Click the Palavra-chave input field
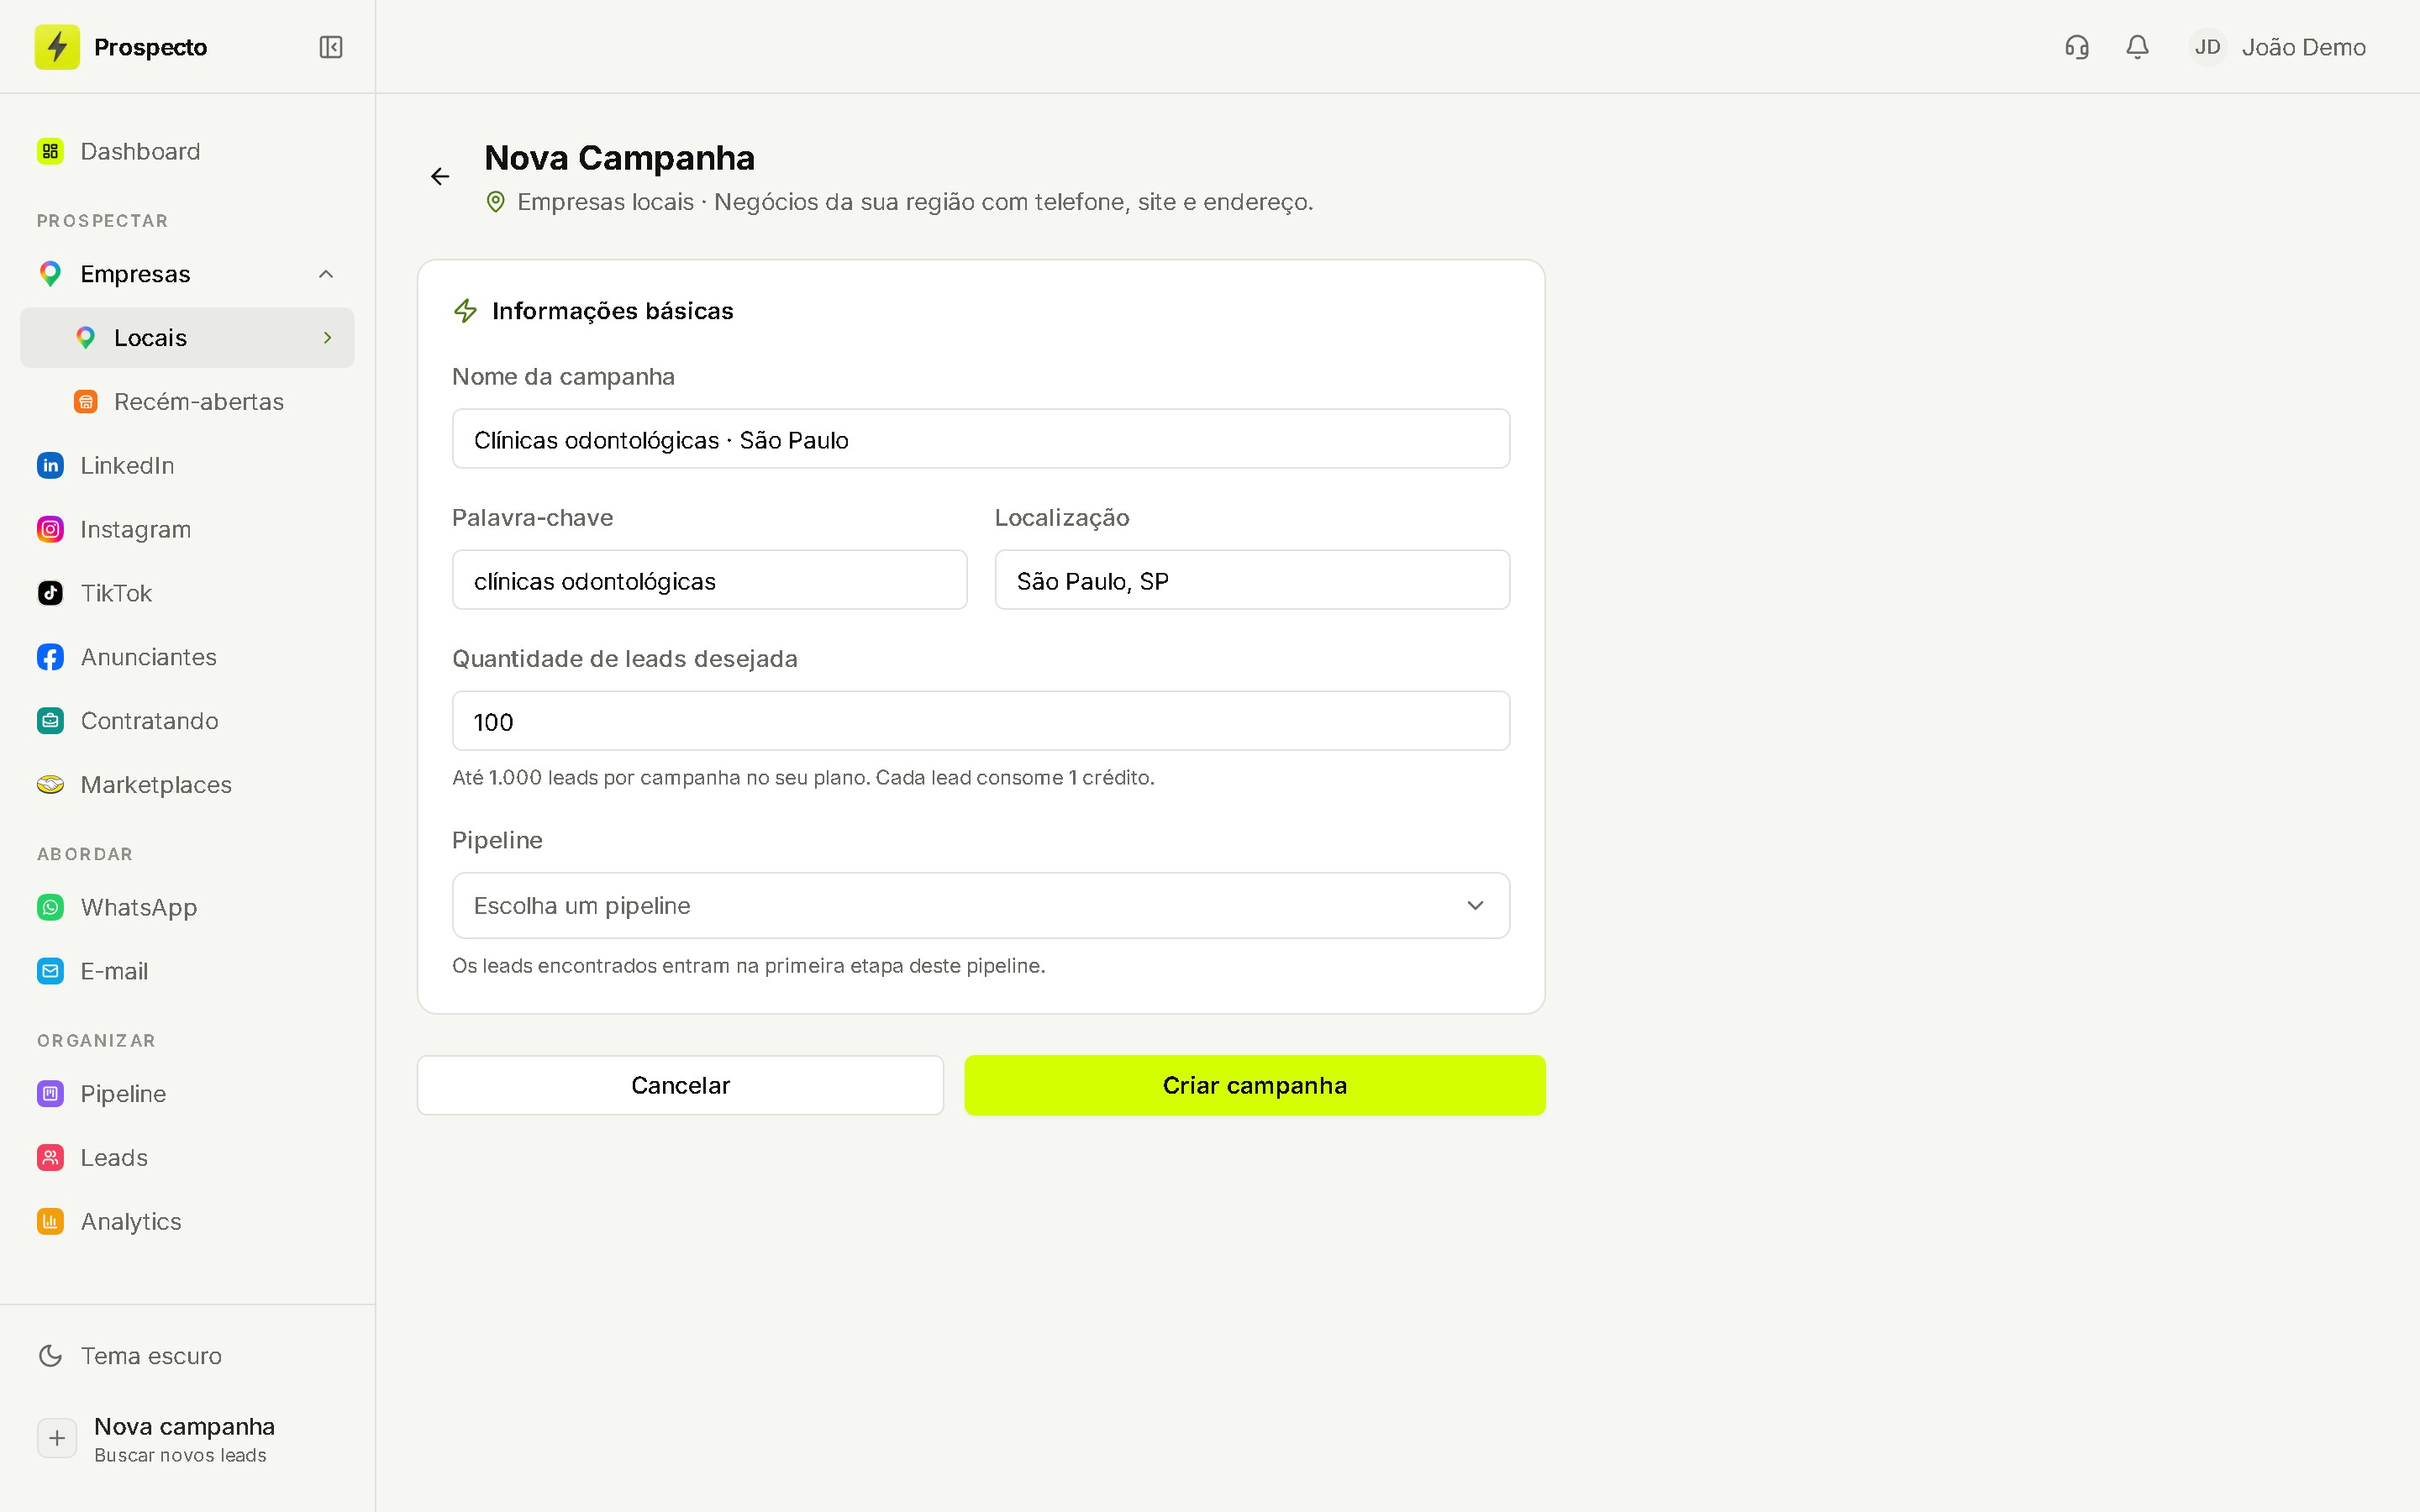 710,580
